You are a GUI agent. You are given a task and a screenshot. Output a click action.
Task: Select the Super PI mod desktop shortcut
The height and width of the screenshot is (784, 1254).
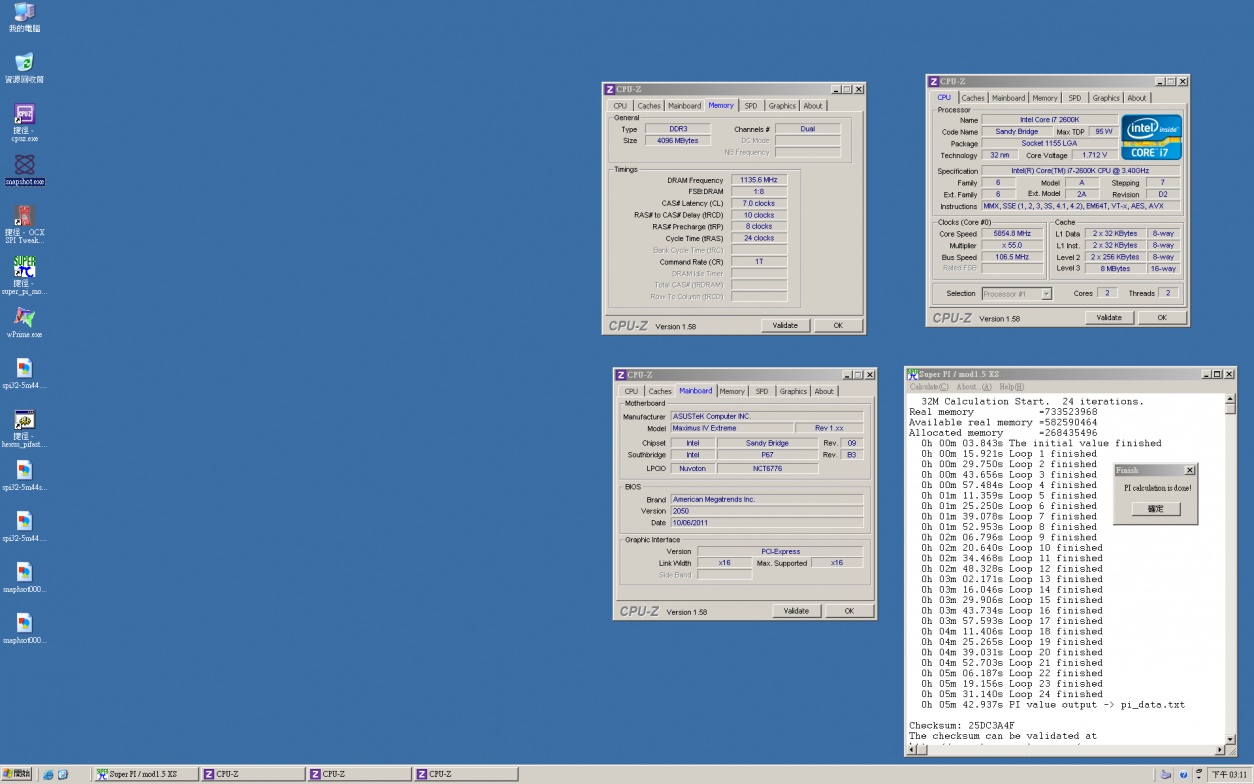[24, 267]
